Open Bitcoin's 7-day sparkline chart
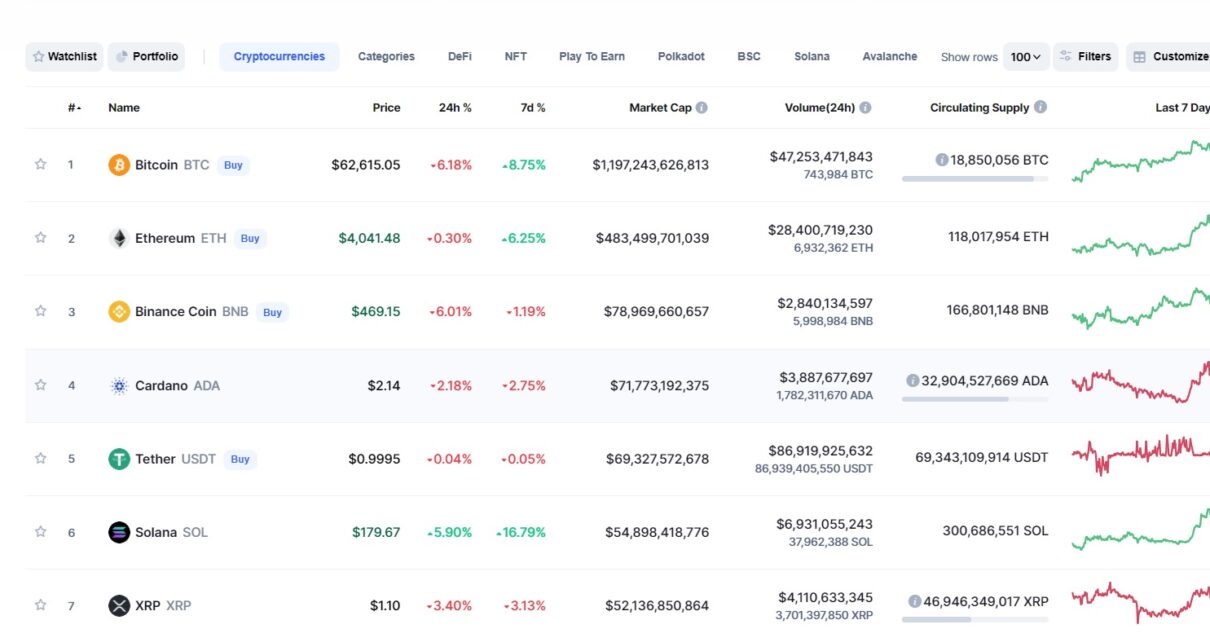1210x642 pixels. click(1140, 162)
